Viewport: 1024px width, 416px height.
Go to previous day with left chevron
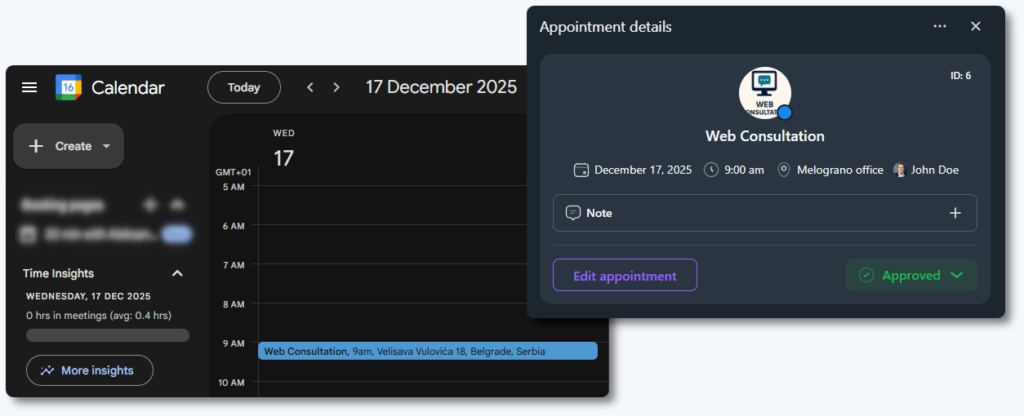pos(310,87)
